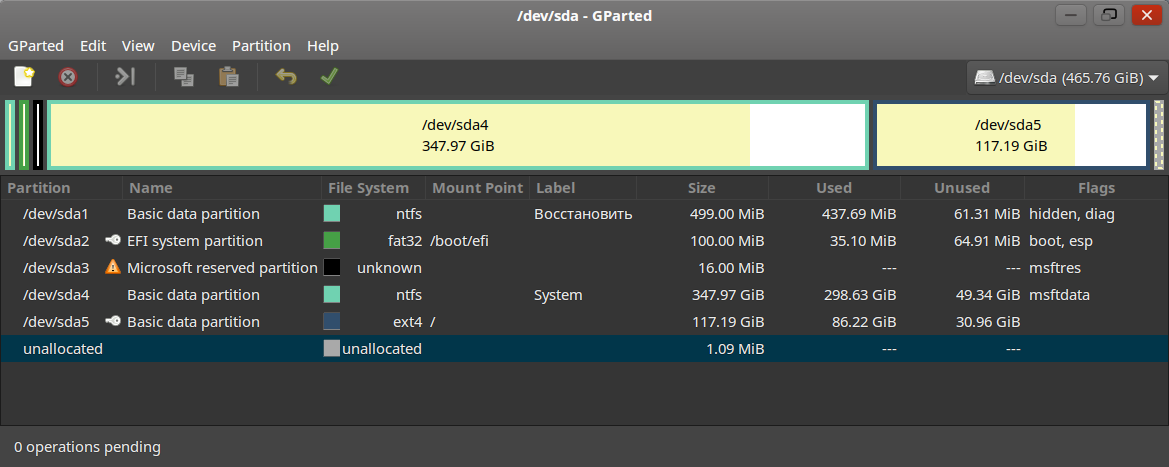1169x467 pixels.
Task: Click the ntfs color swatch for /dev/sda4
Action: (332, 295)
